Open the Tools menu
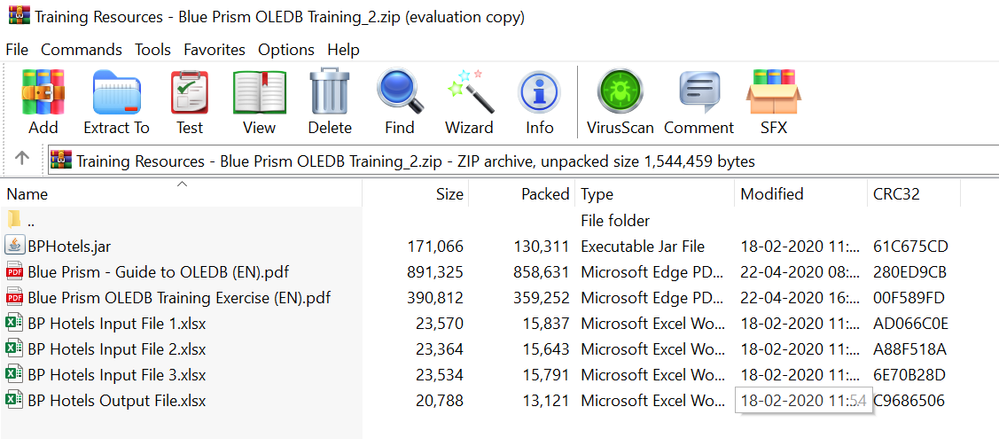 point(153,50)
